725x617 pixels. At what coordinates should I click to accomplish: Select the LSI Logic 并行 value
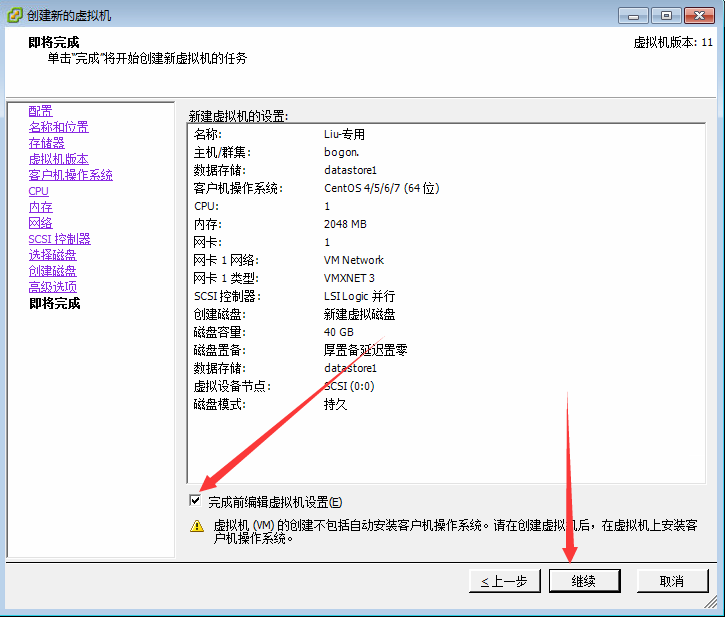359,296
